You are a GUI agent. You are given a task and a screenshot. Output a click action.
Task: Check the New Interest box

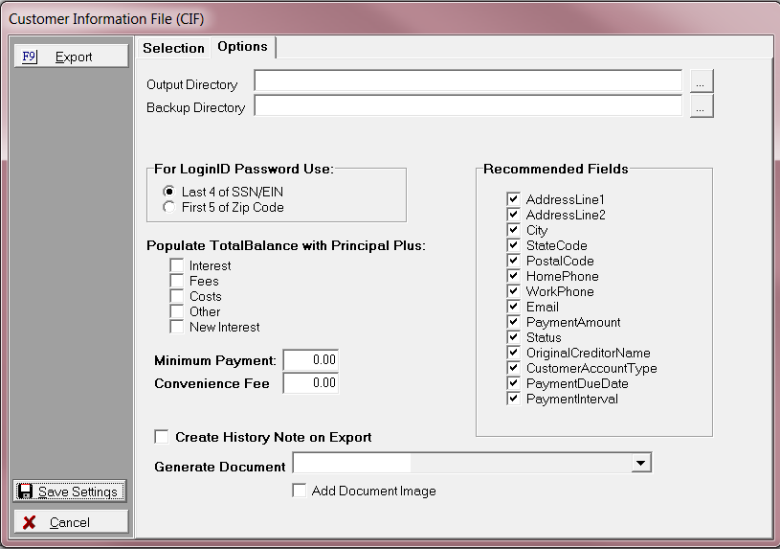click(177, 327)
